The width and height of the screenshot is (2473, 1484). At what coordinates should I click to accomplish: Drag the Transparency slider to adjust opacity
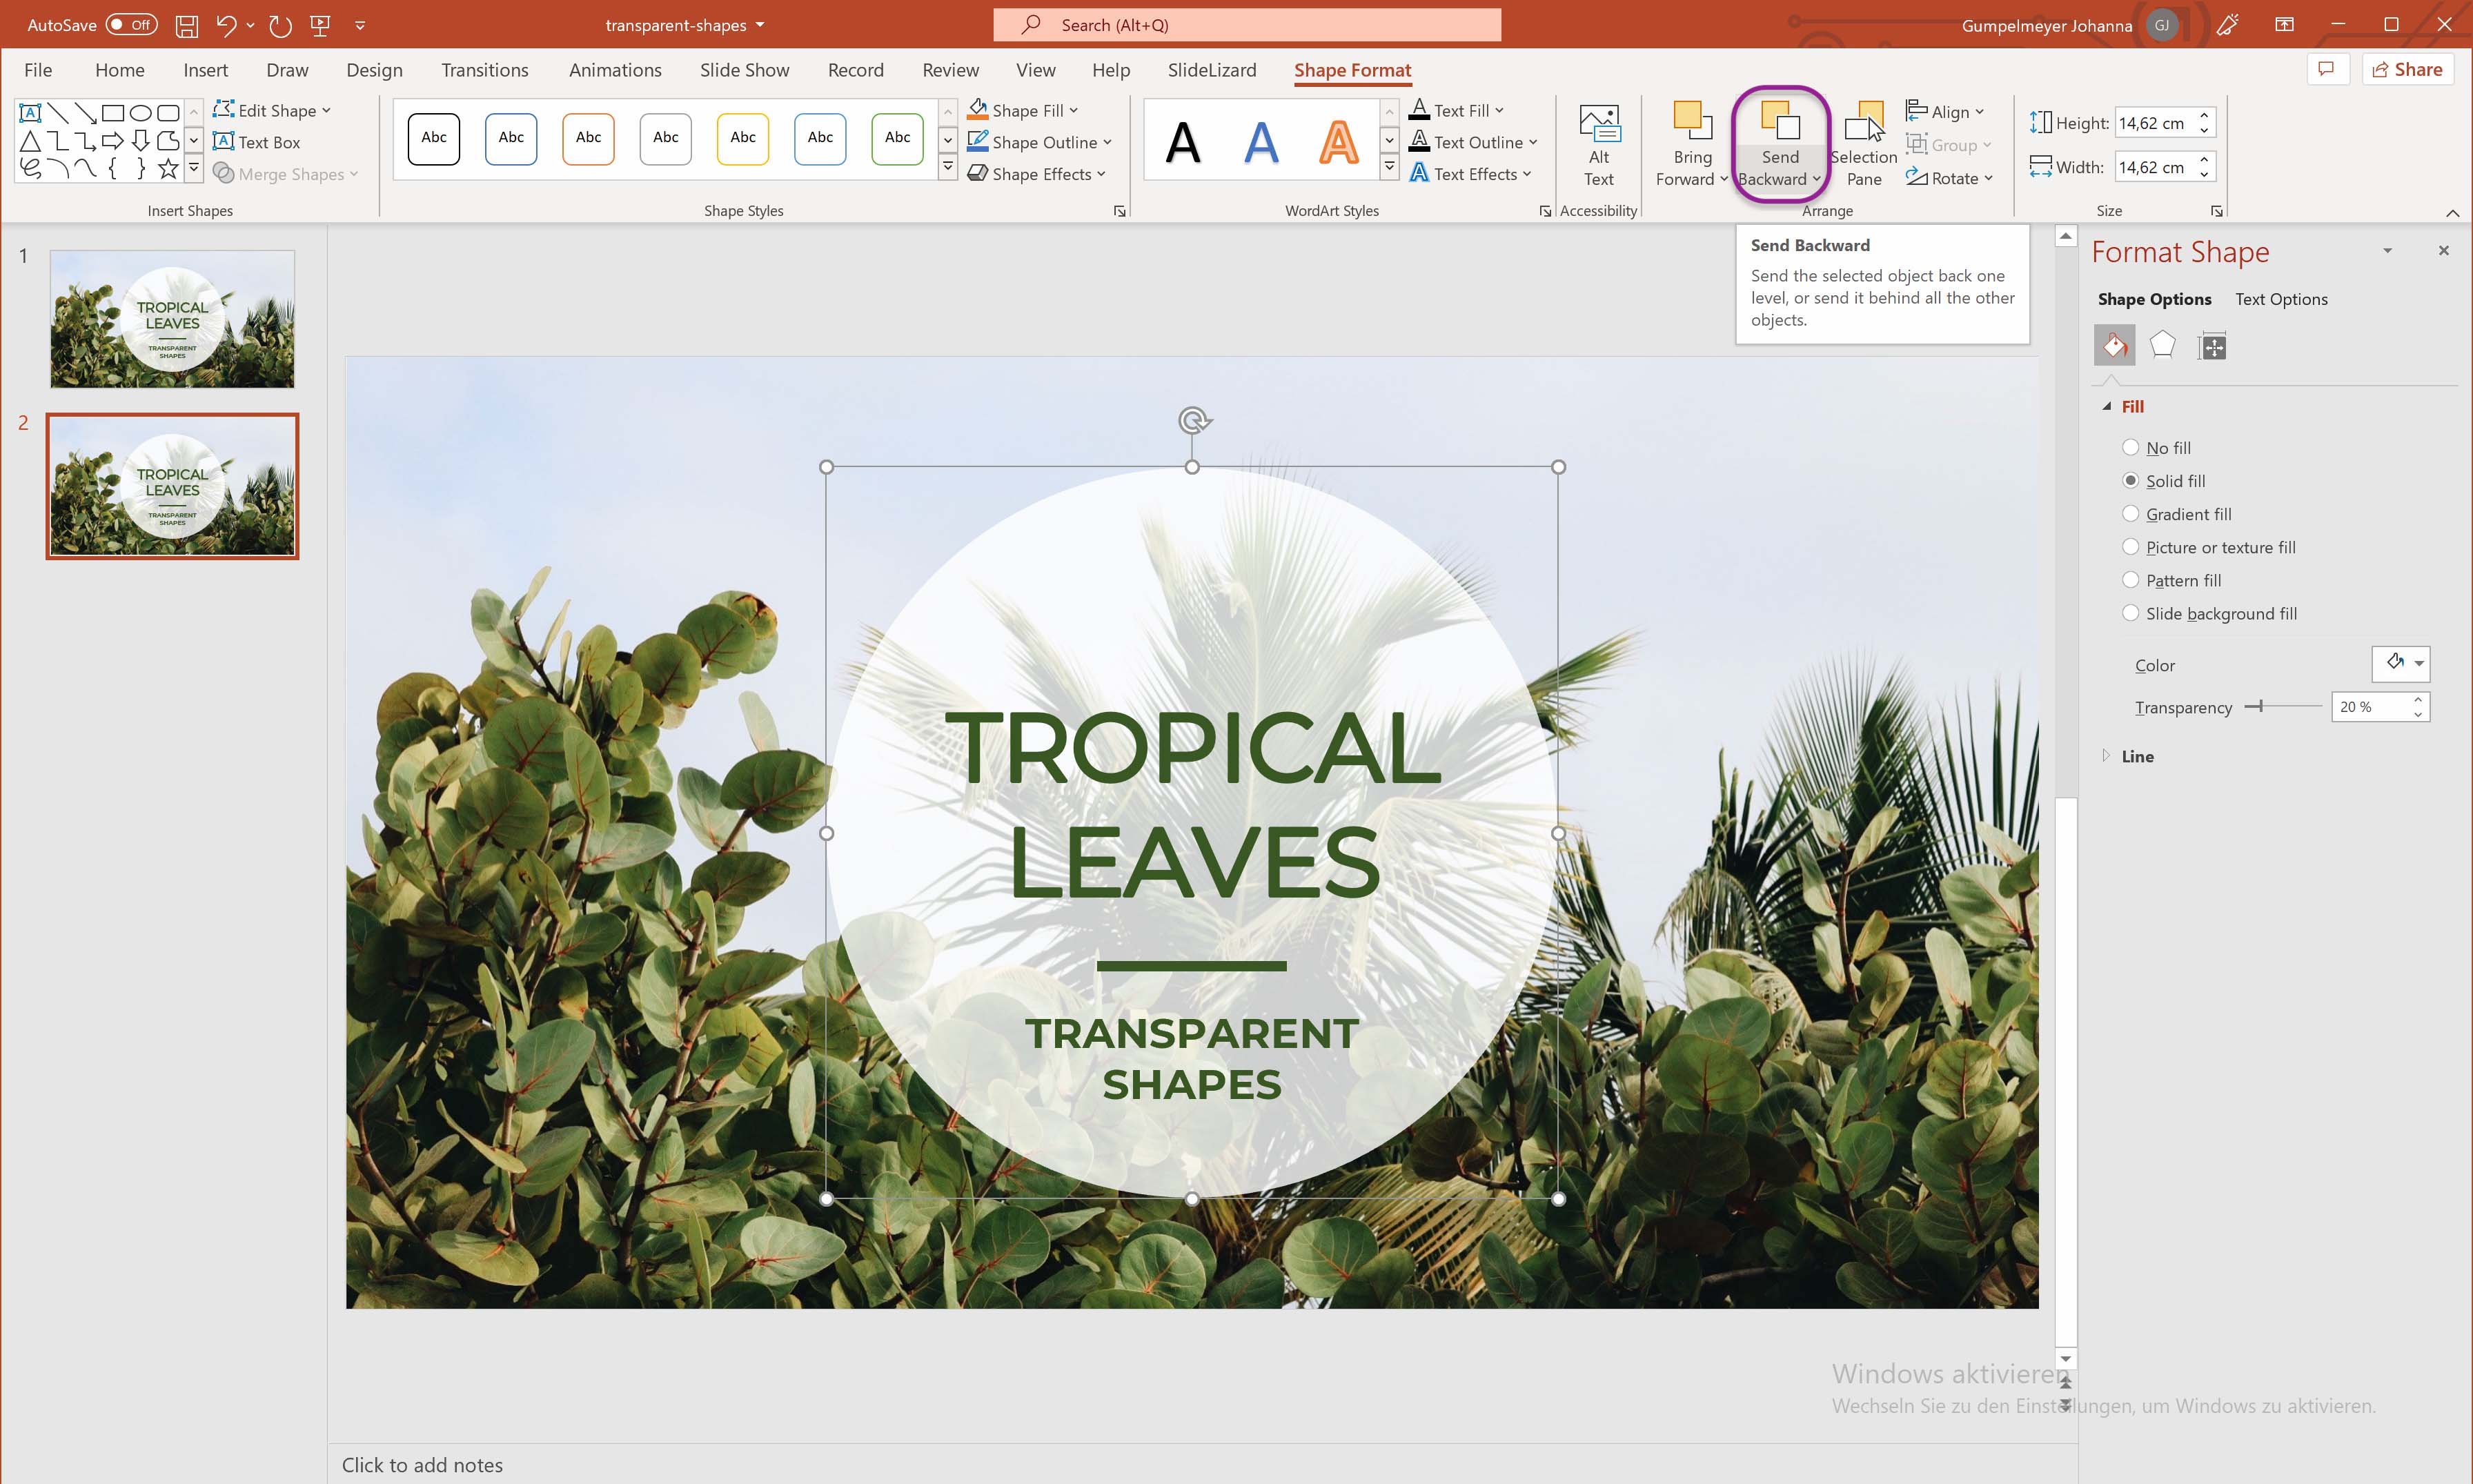pyautogui.click(x=2259, y=706)
